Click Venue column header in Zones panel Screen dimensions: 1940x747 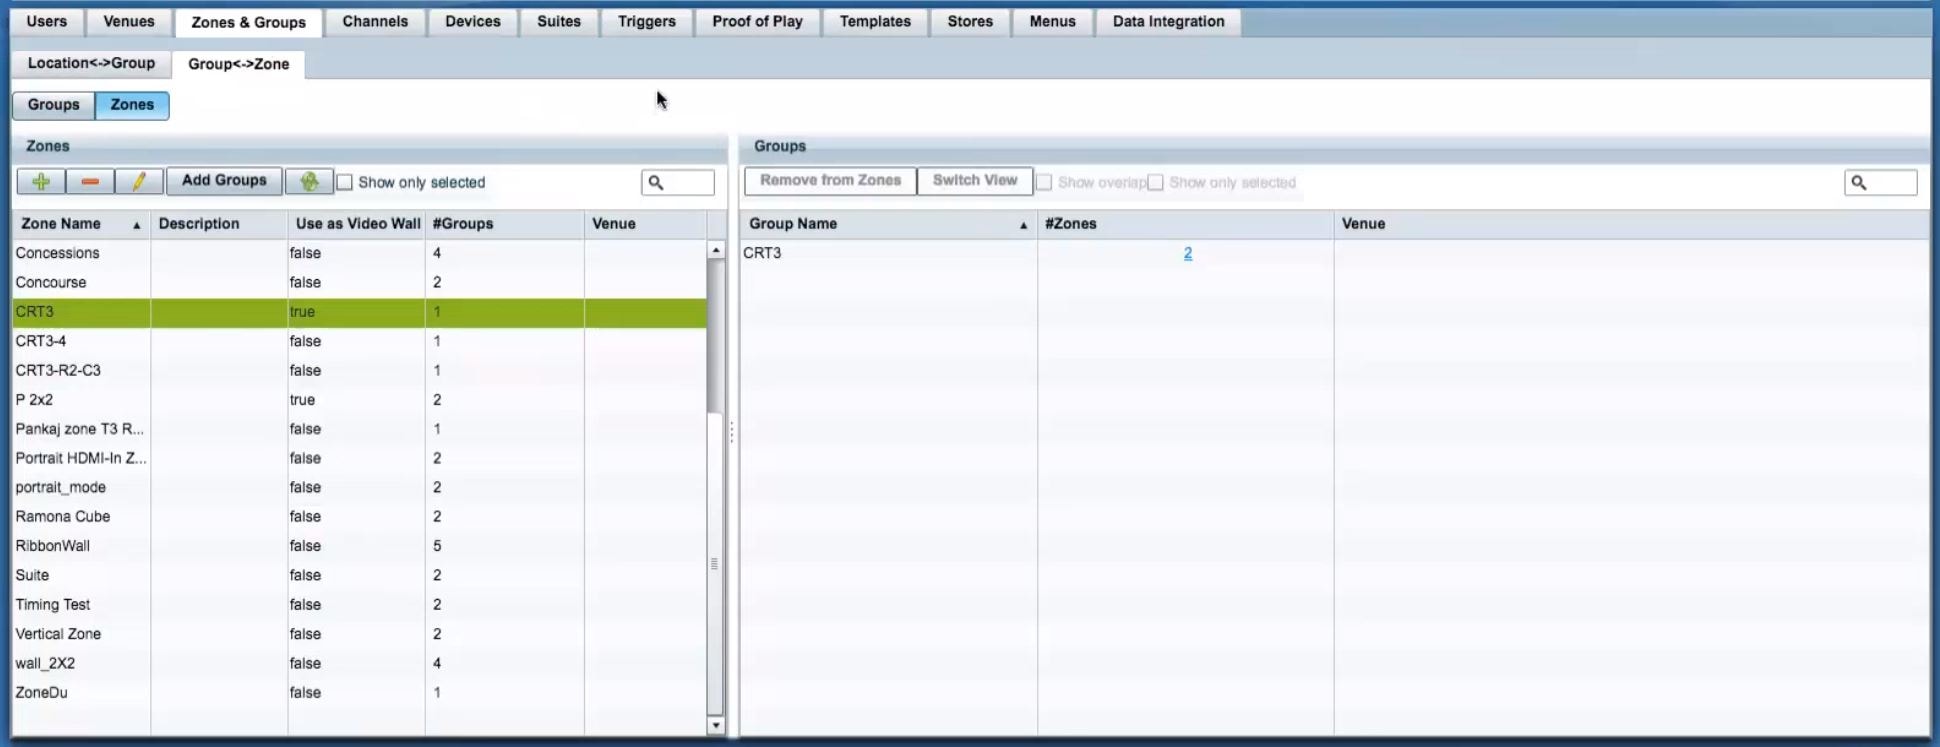tap(646, 224)
